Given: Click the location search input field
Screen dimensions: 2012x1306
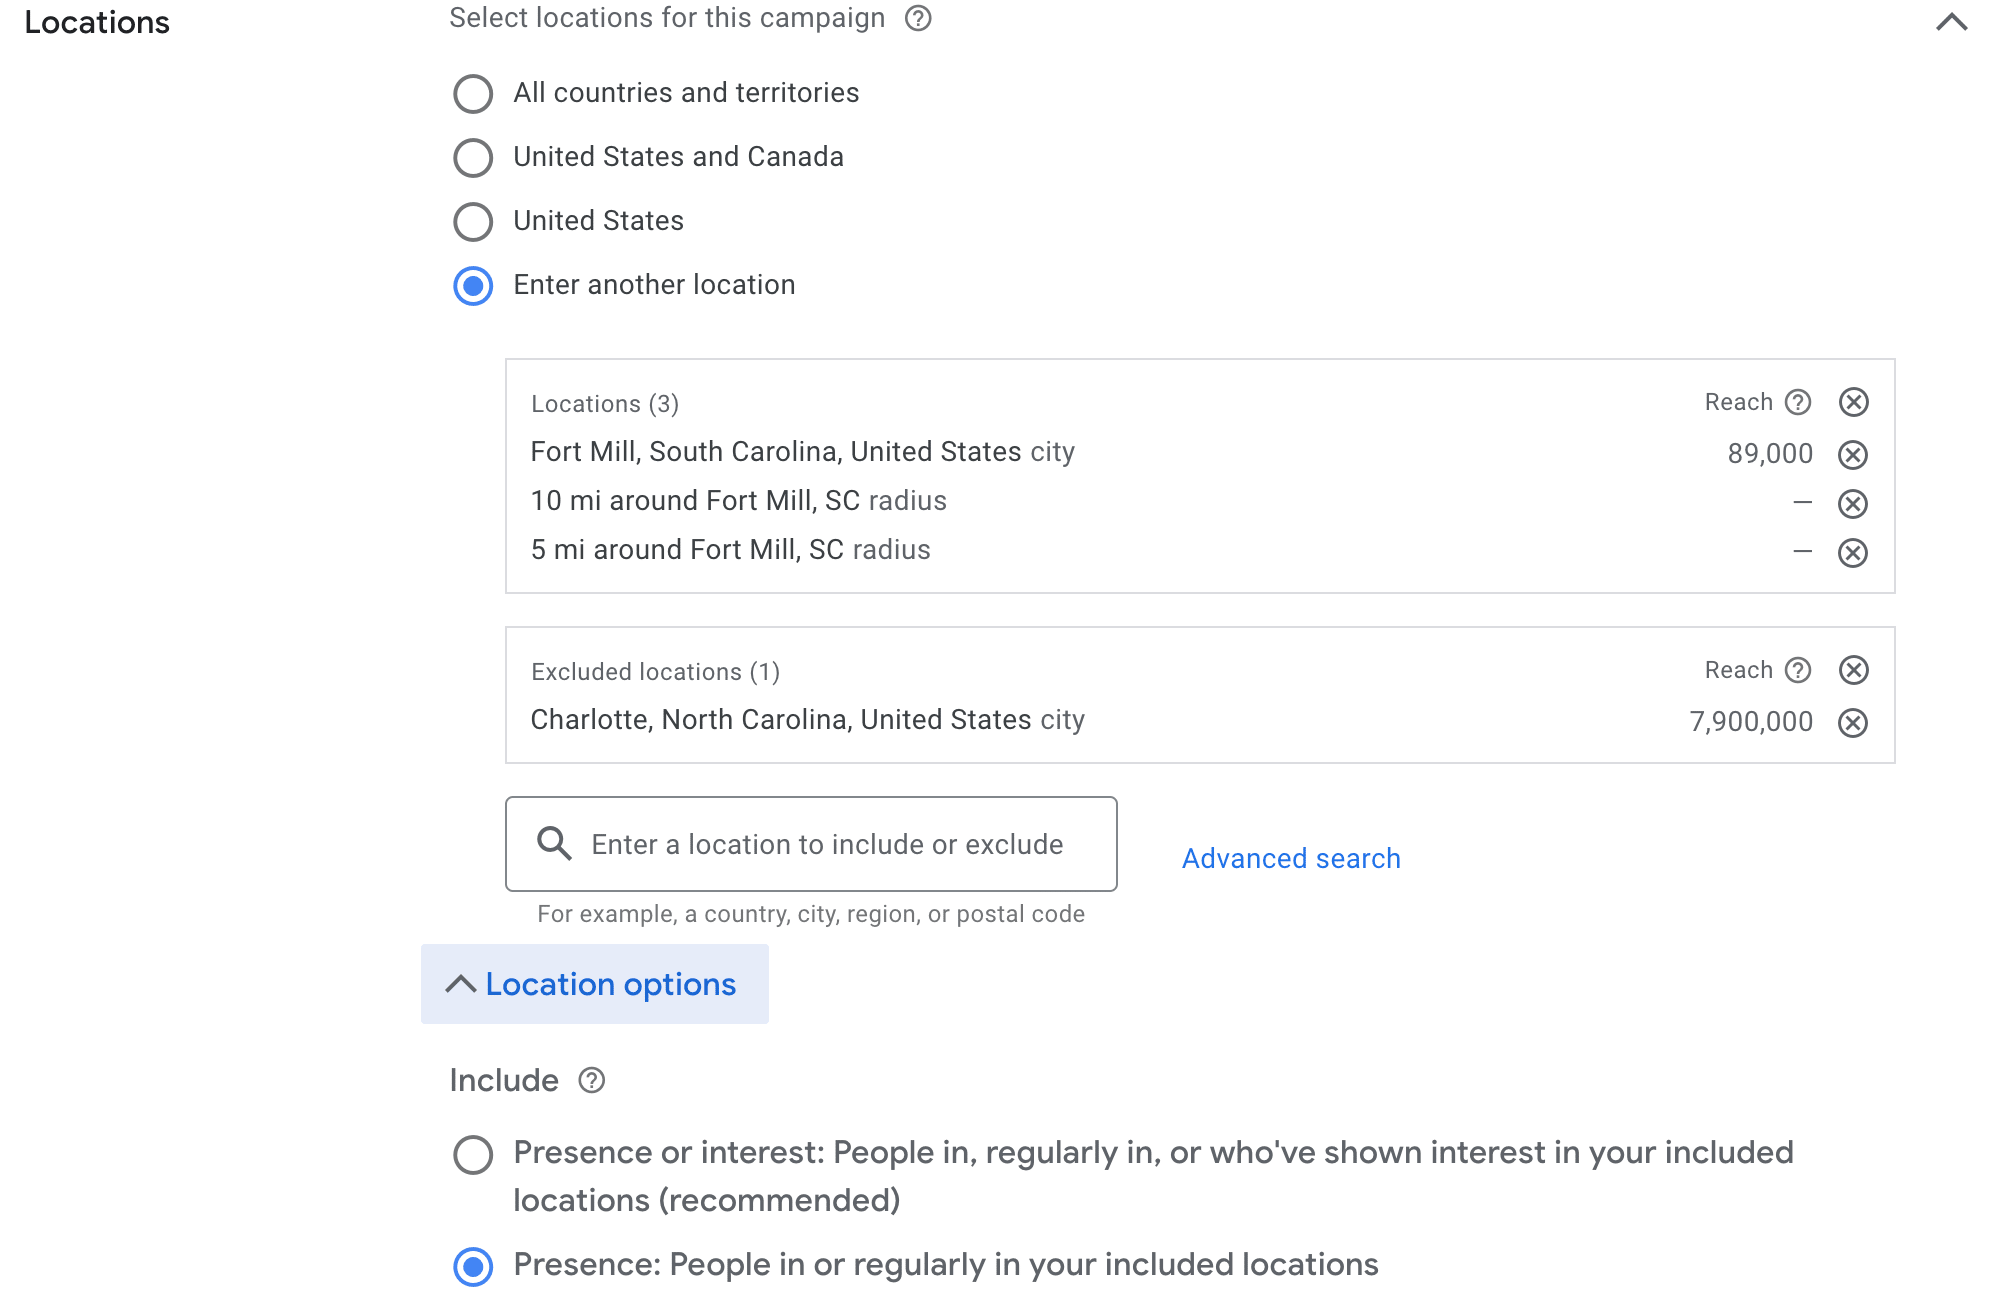Looking at the screenshot, I should 811,844.
